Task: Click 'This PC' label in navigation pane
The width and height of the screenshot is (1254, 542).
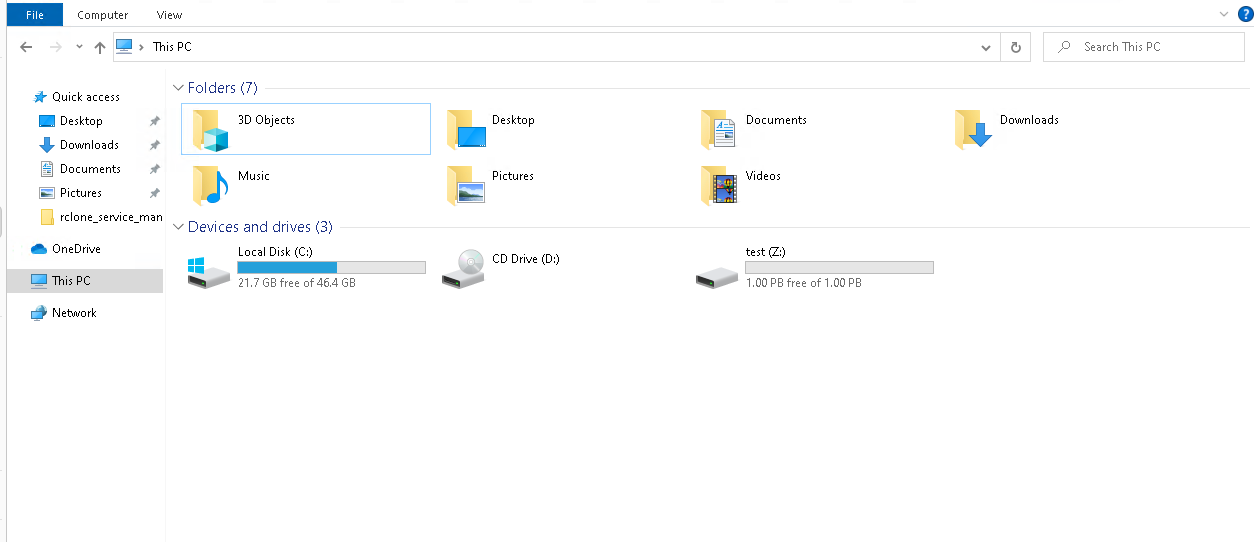Action: tap(71, 281)
